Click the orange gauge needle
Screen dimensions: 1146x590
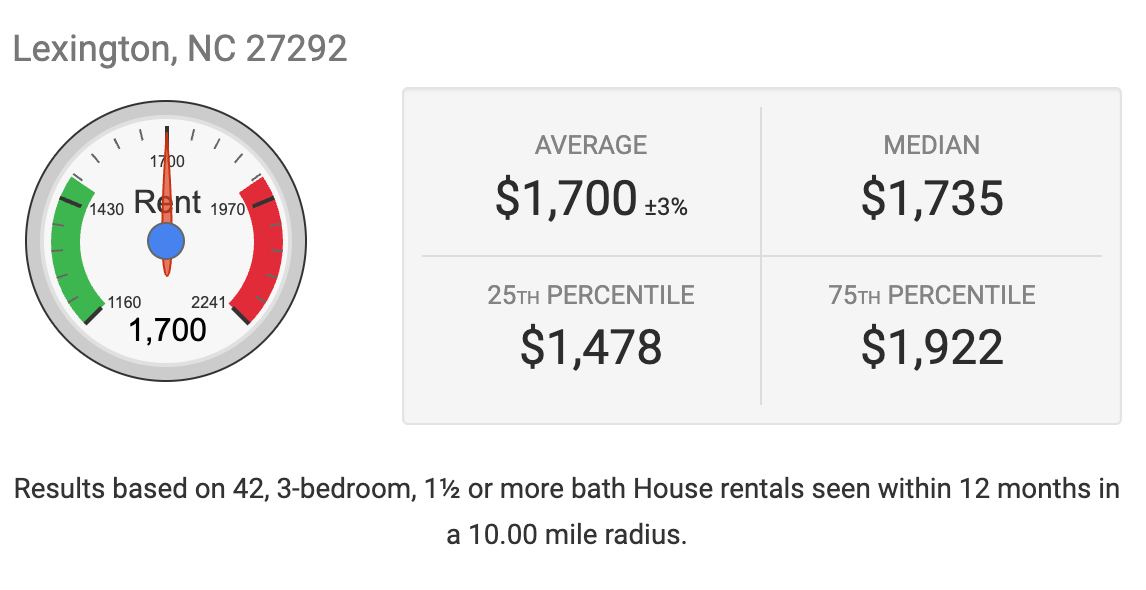167,203
